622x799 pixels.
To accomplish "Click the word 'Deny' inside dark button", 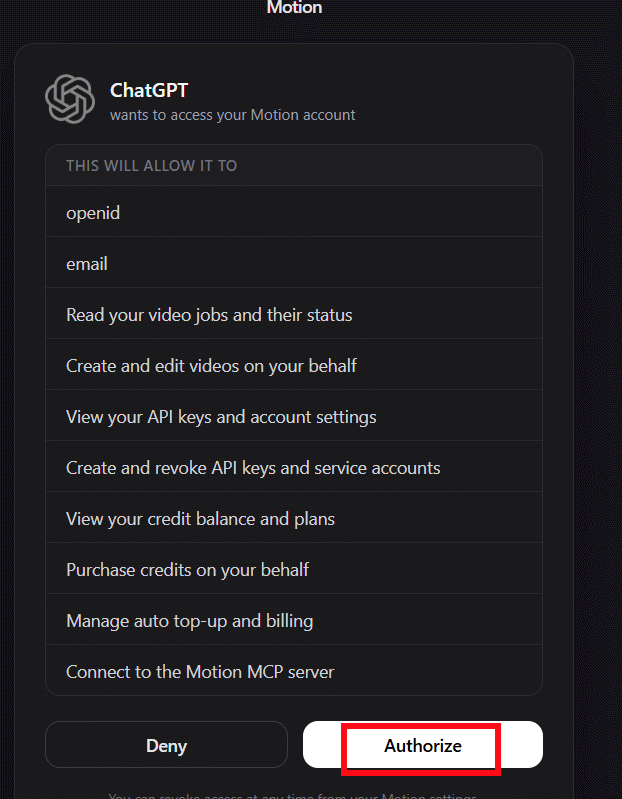I will click(x=167, y=745).
